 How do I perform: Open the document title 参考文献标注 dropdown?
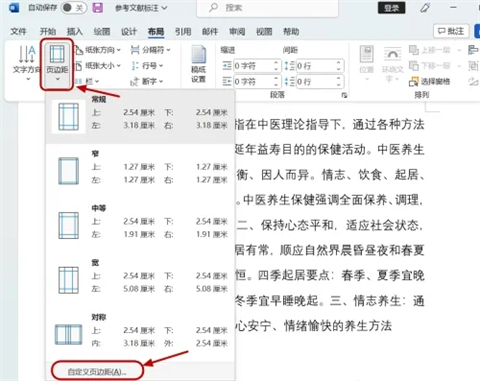pos(141,8)
